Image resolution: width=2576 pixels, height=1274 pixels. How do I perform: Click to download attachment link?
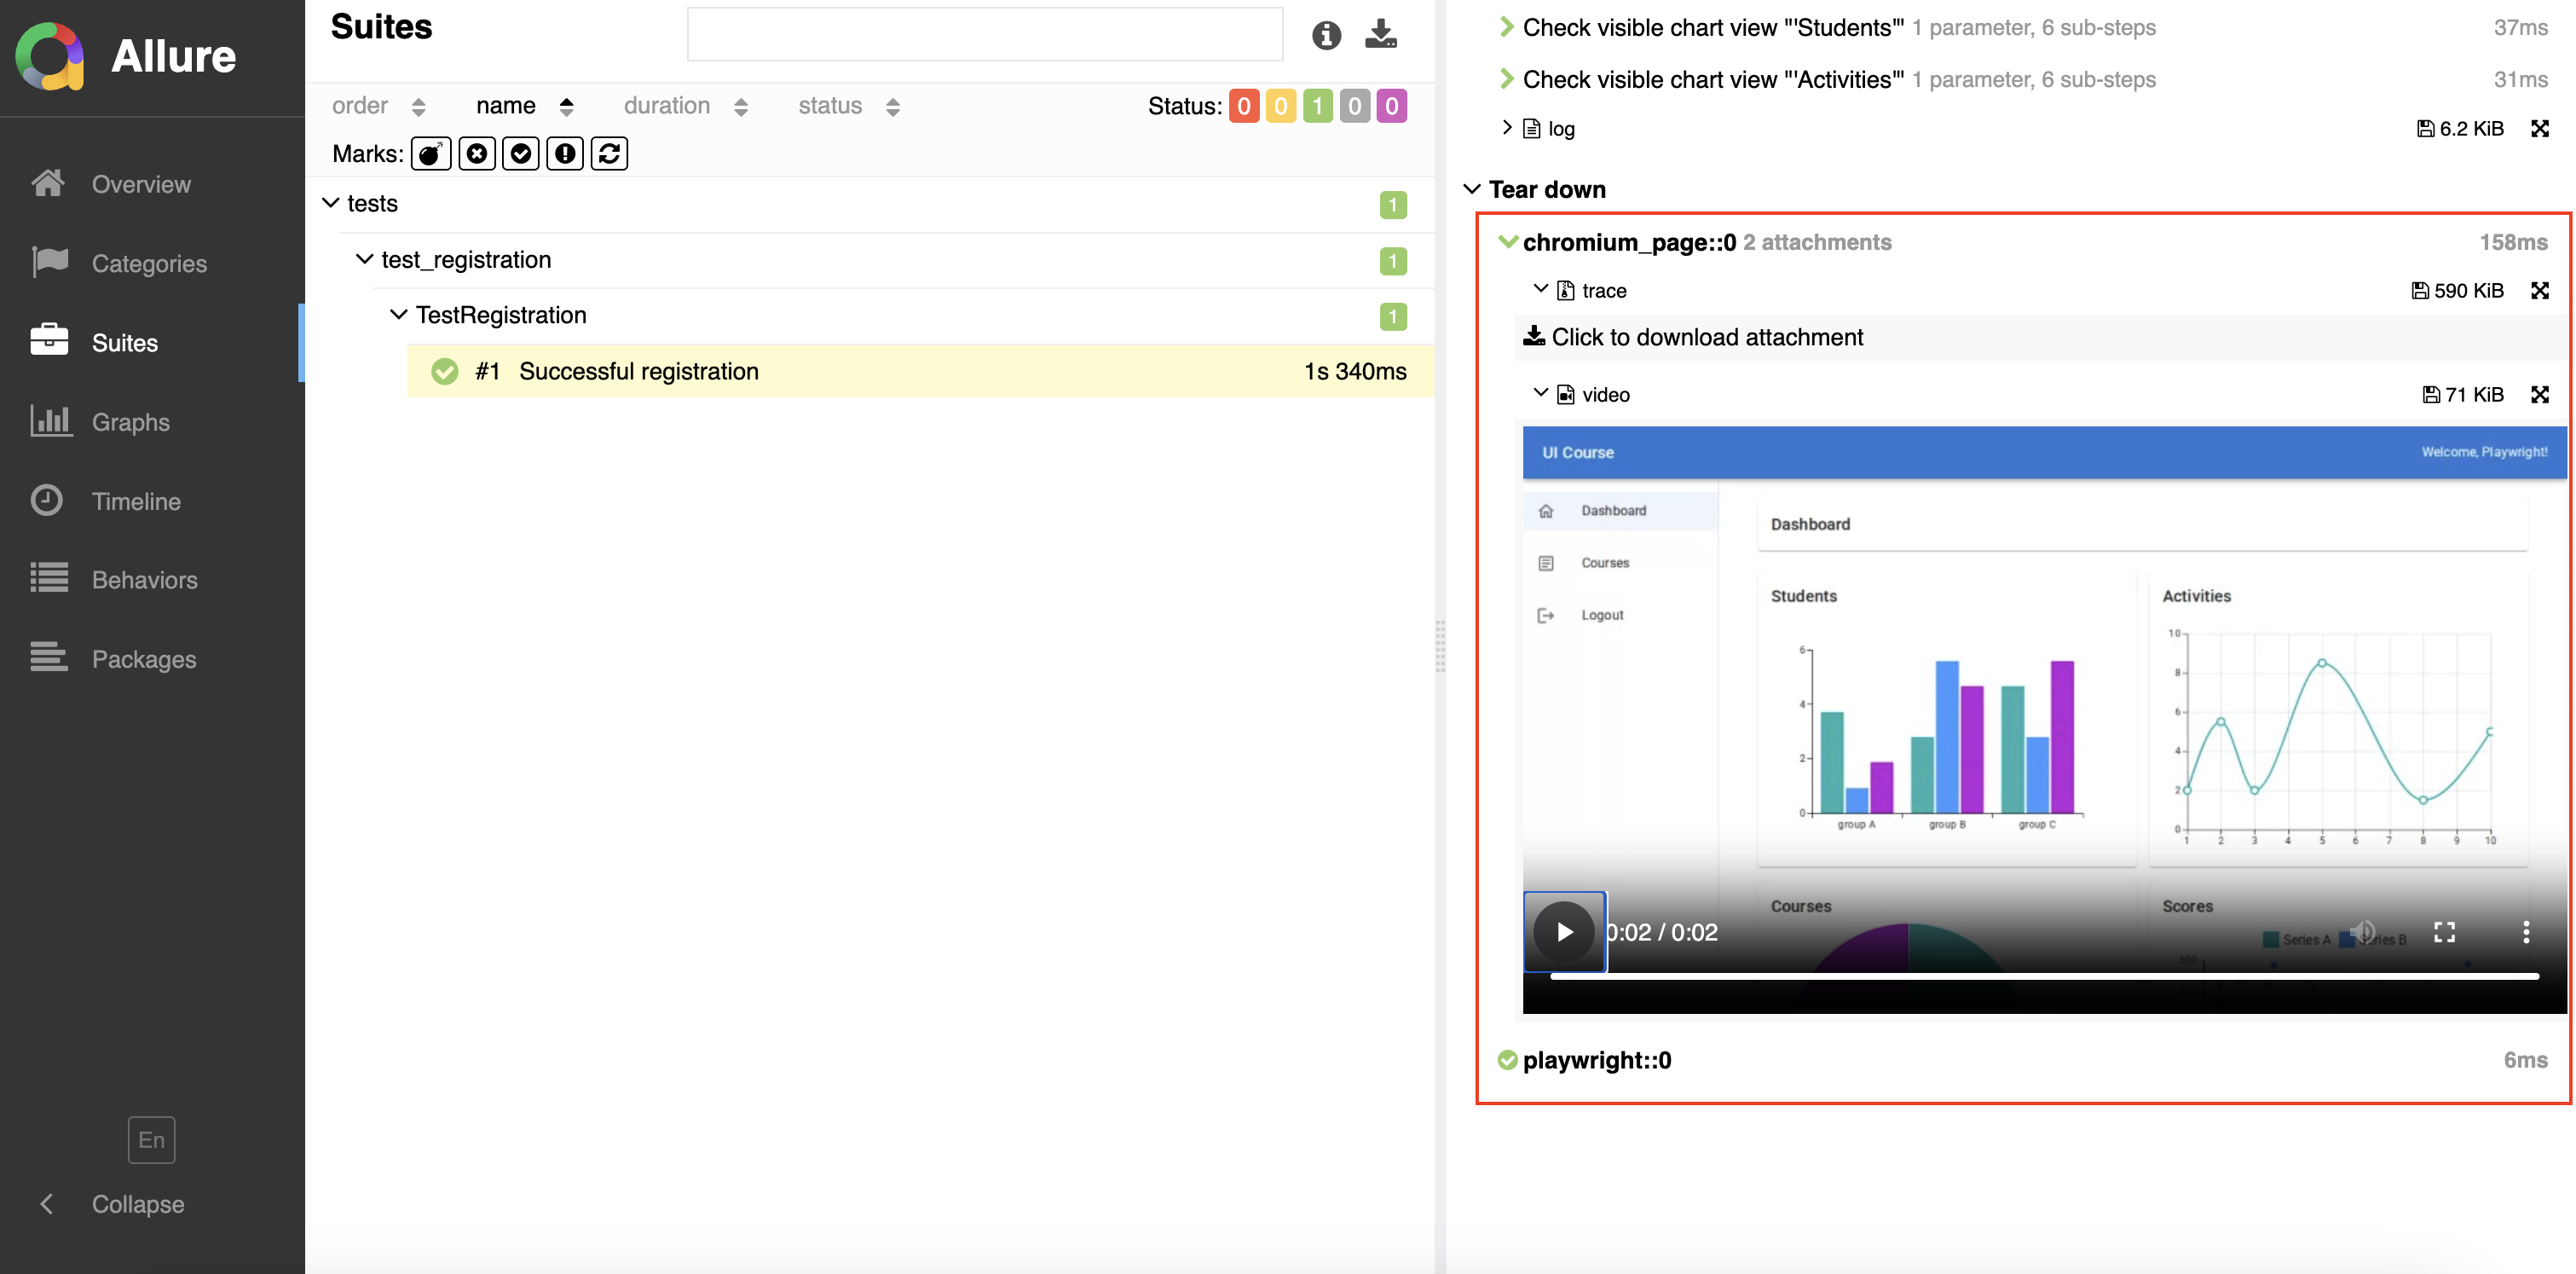pos(1693,337)
